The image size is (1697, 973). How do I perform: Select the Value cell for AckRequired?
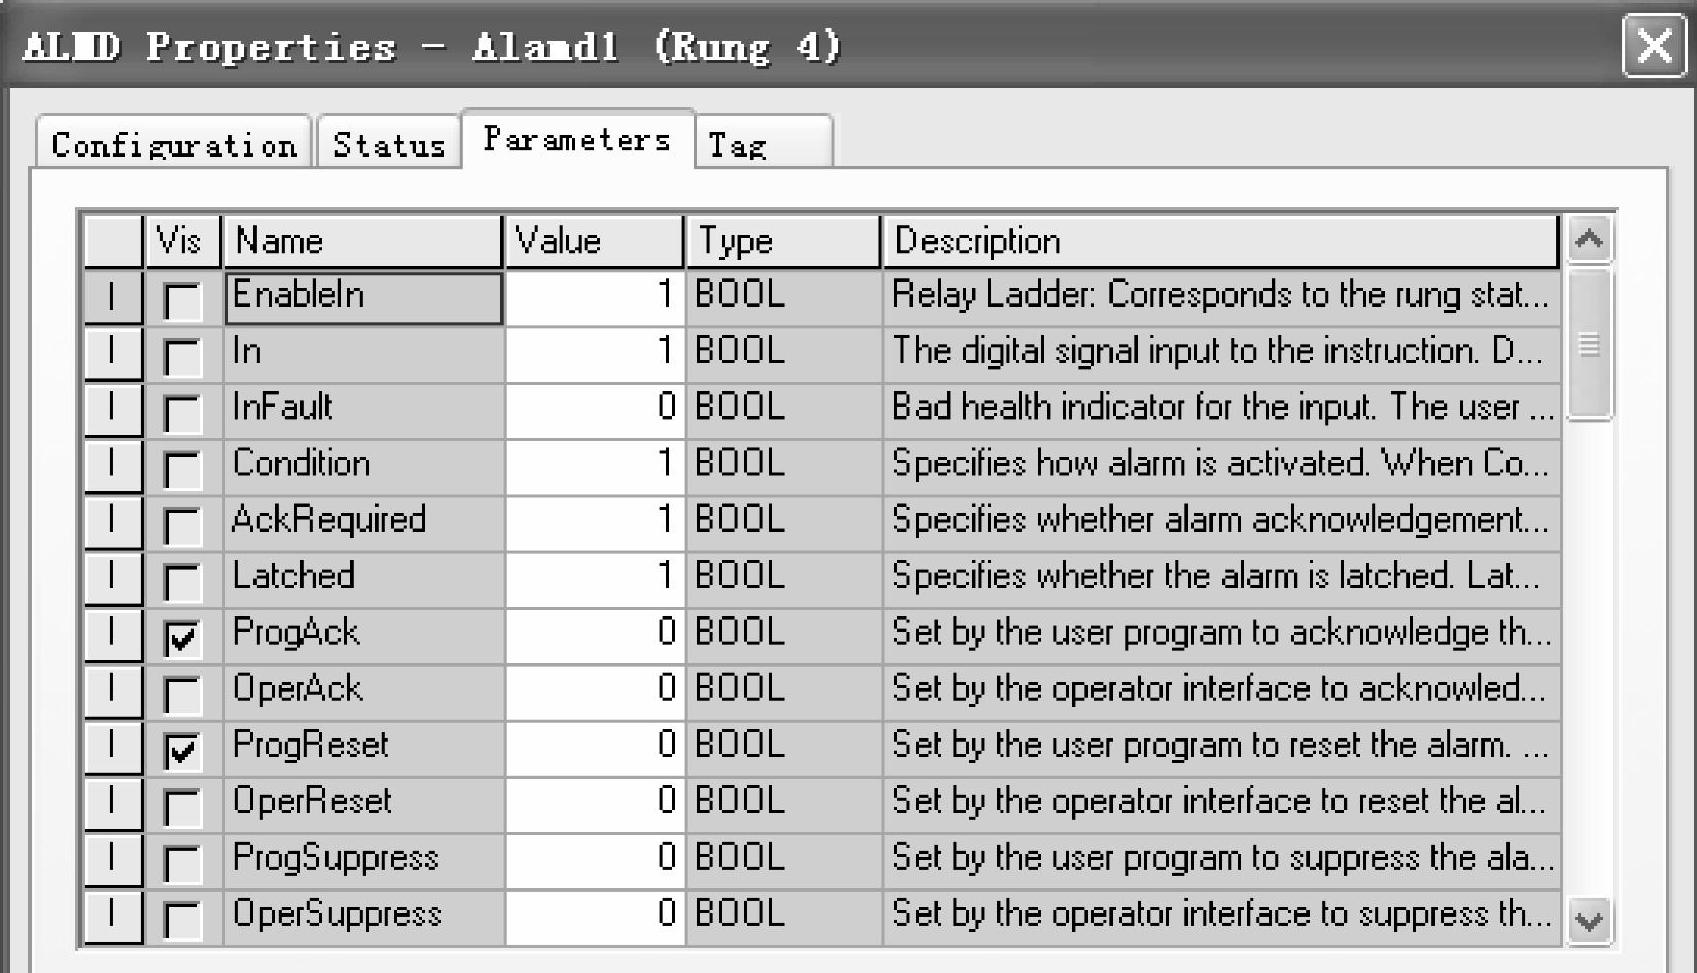click(x=594, y=520)
